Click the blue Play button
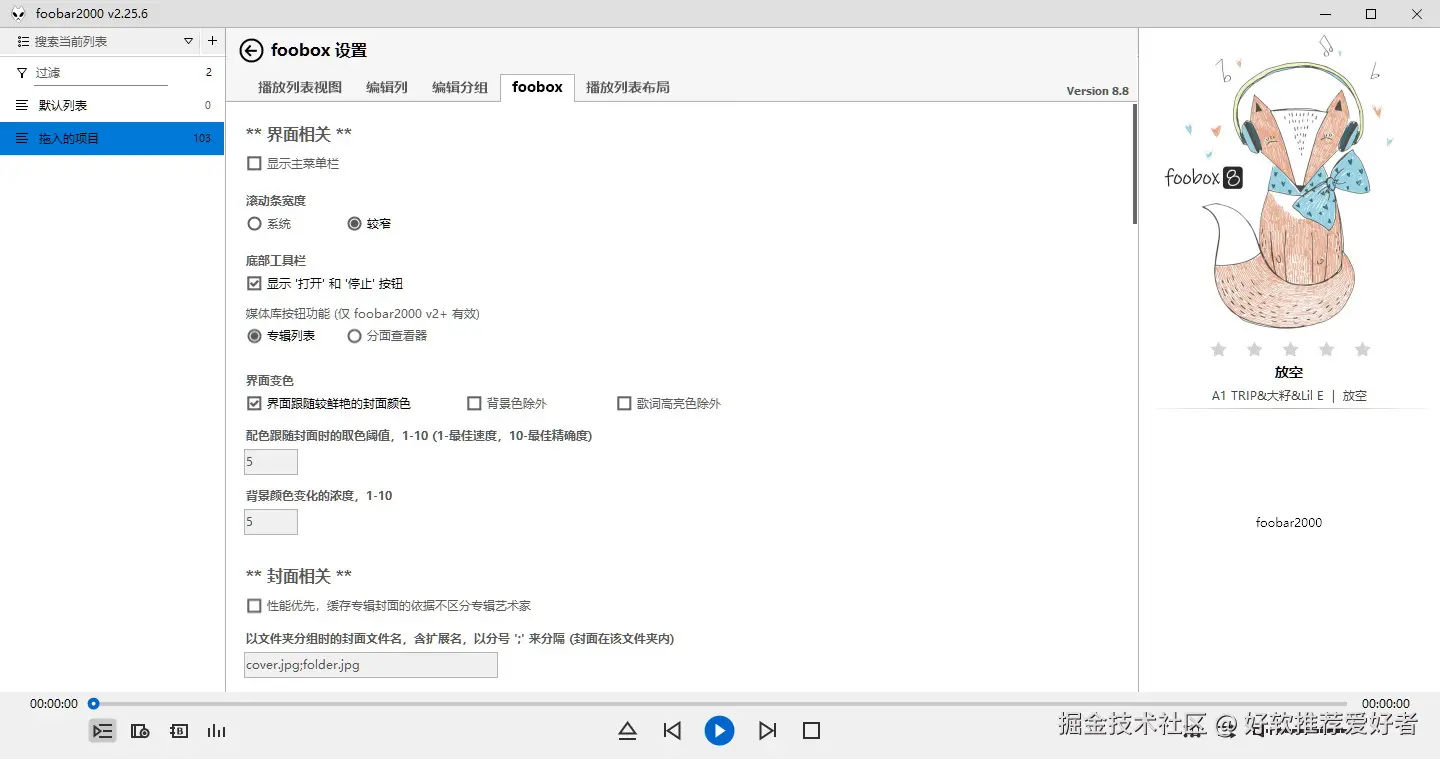This screenshot has height=759, width=1440. (719, 731)
